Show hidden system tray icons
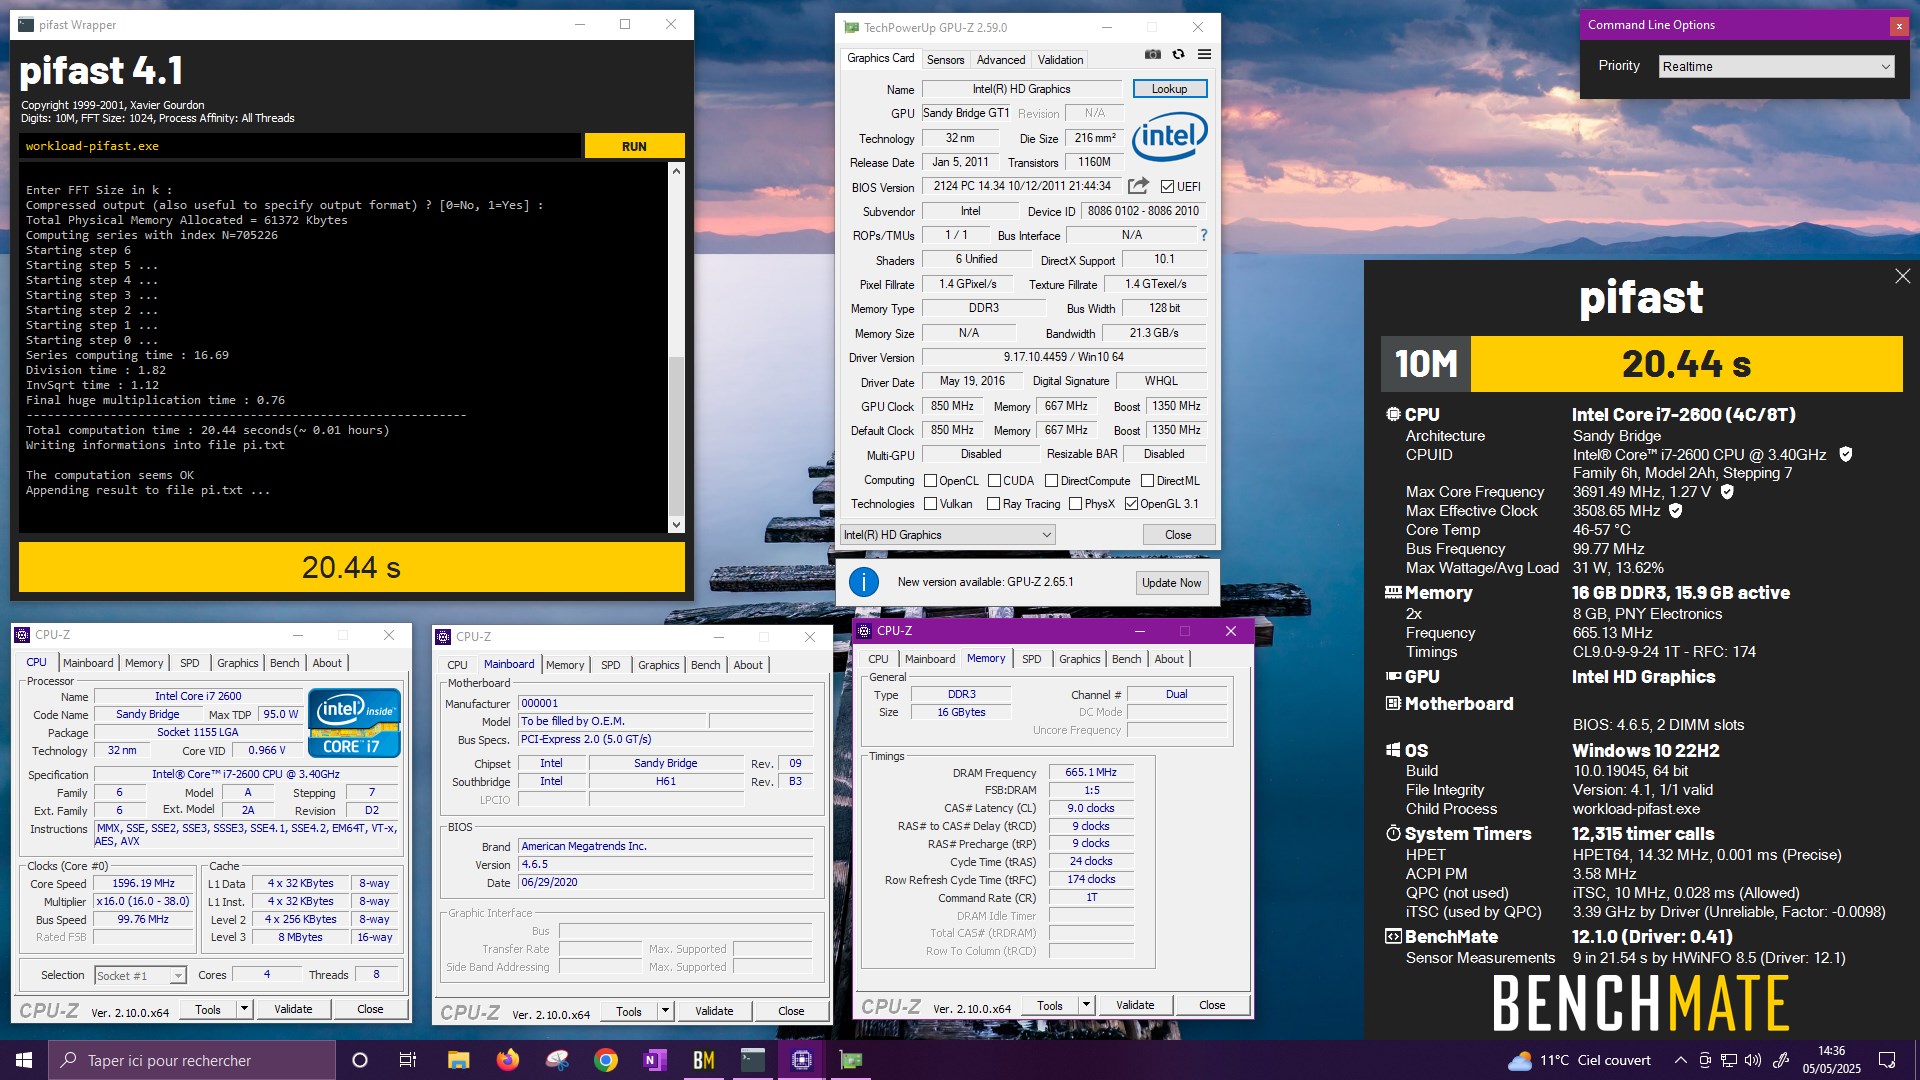Screen dimensions: 1920x1080 (1680, 1060)
